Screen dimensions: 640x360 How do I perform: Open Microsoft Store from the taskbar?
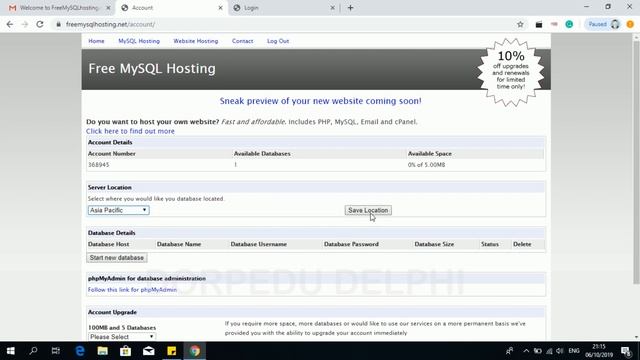point(125,351)
